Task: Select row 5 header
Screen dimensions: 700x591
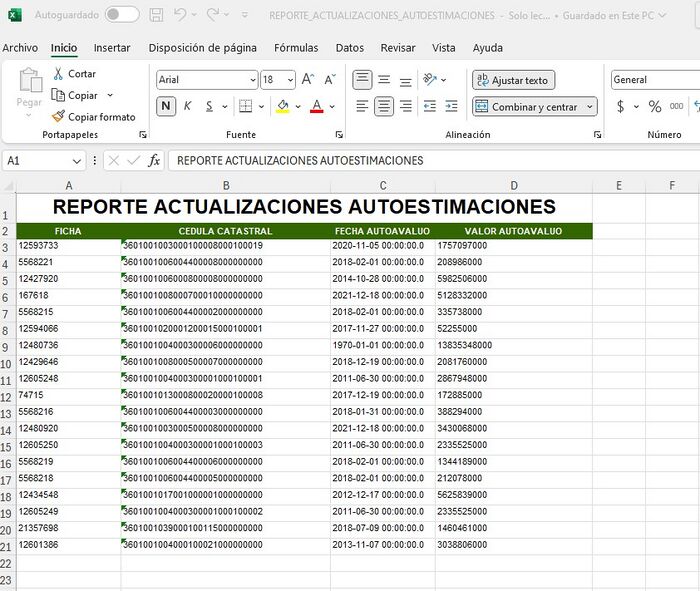Action: [6, 281]
